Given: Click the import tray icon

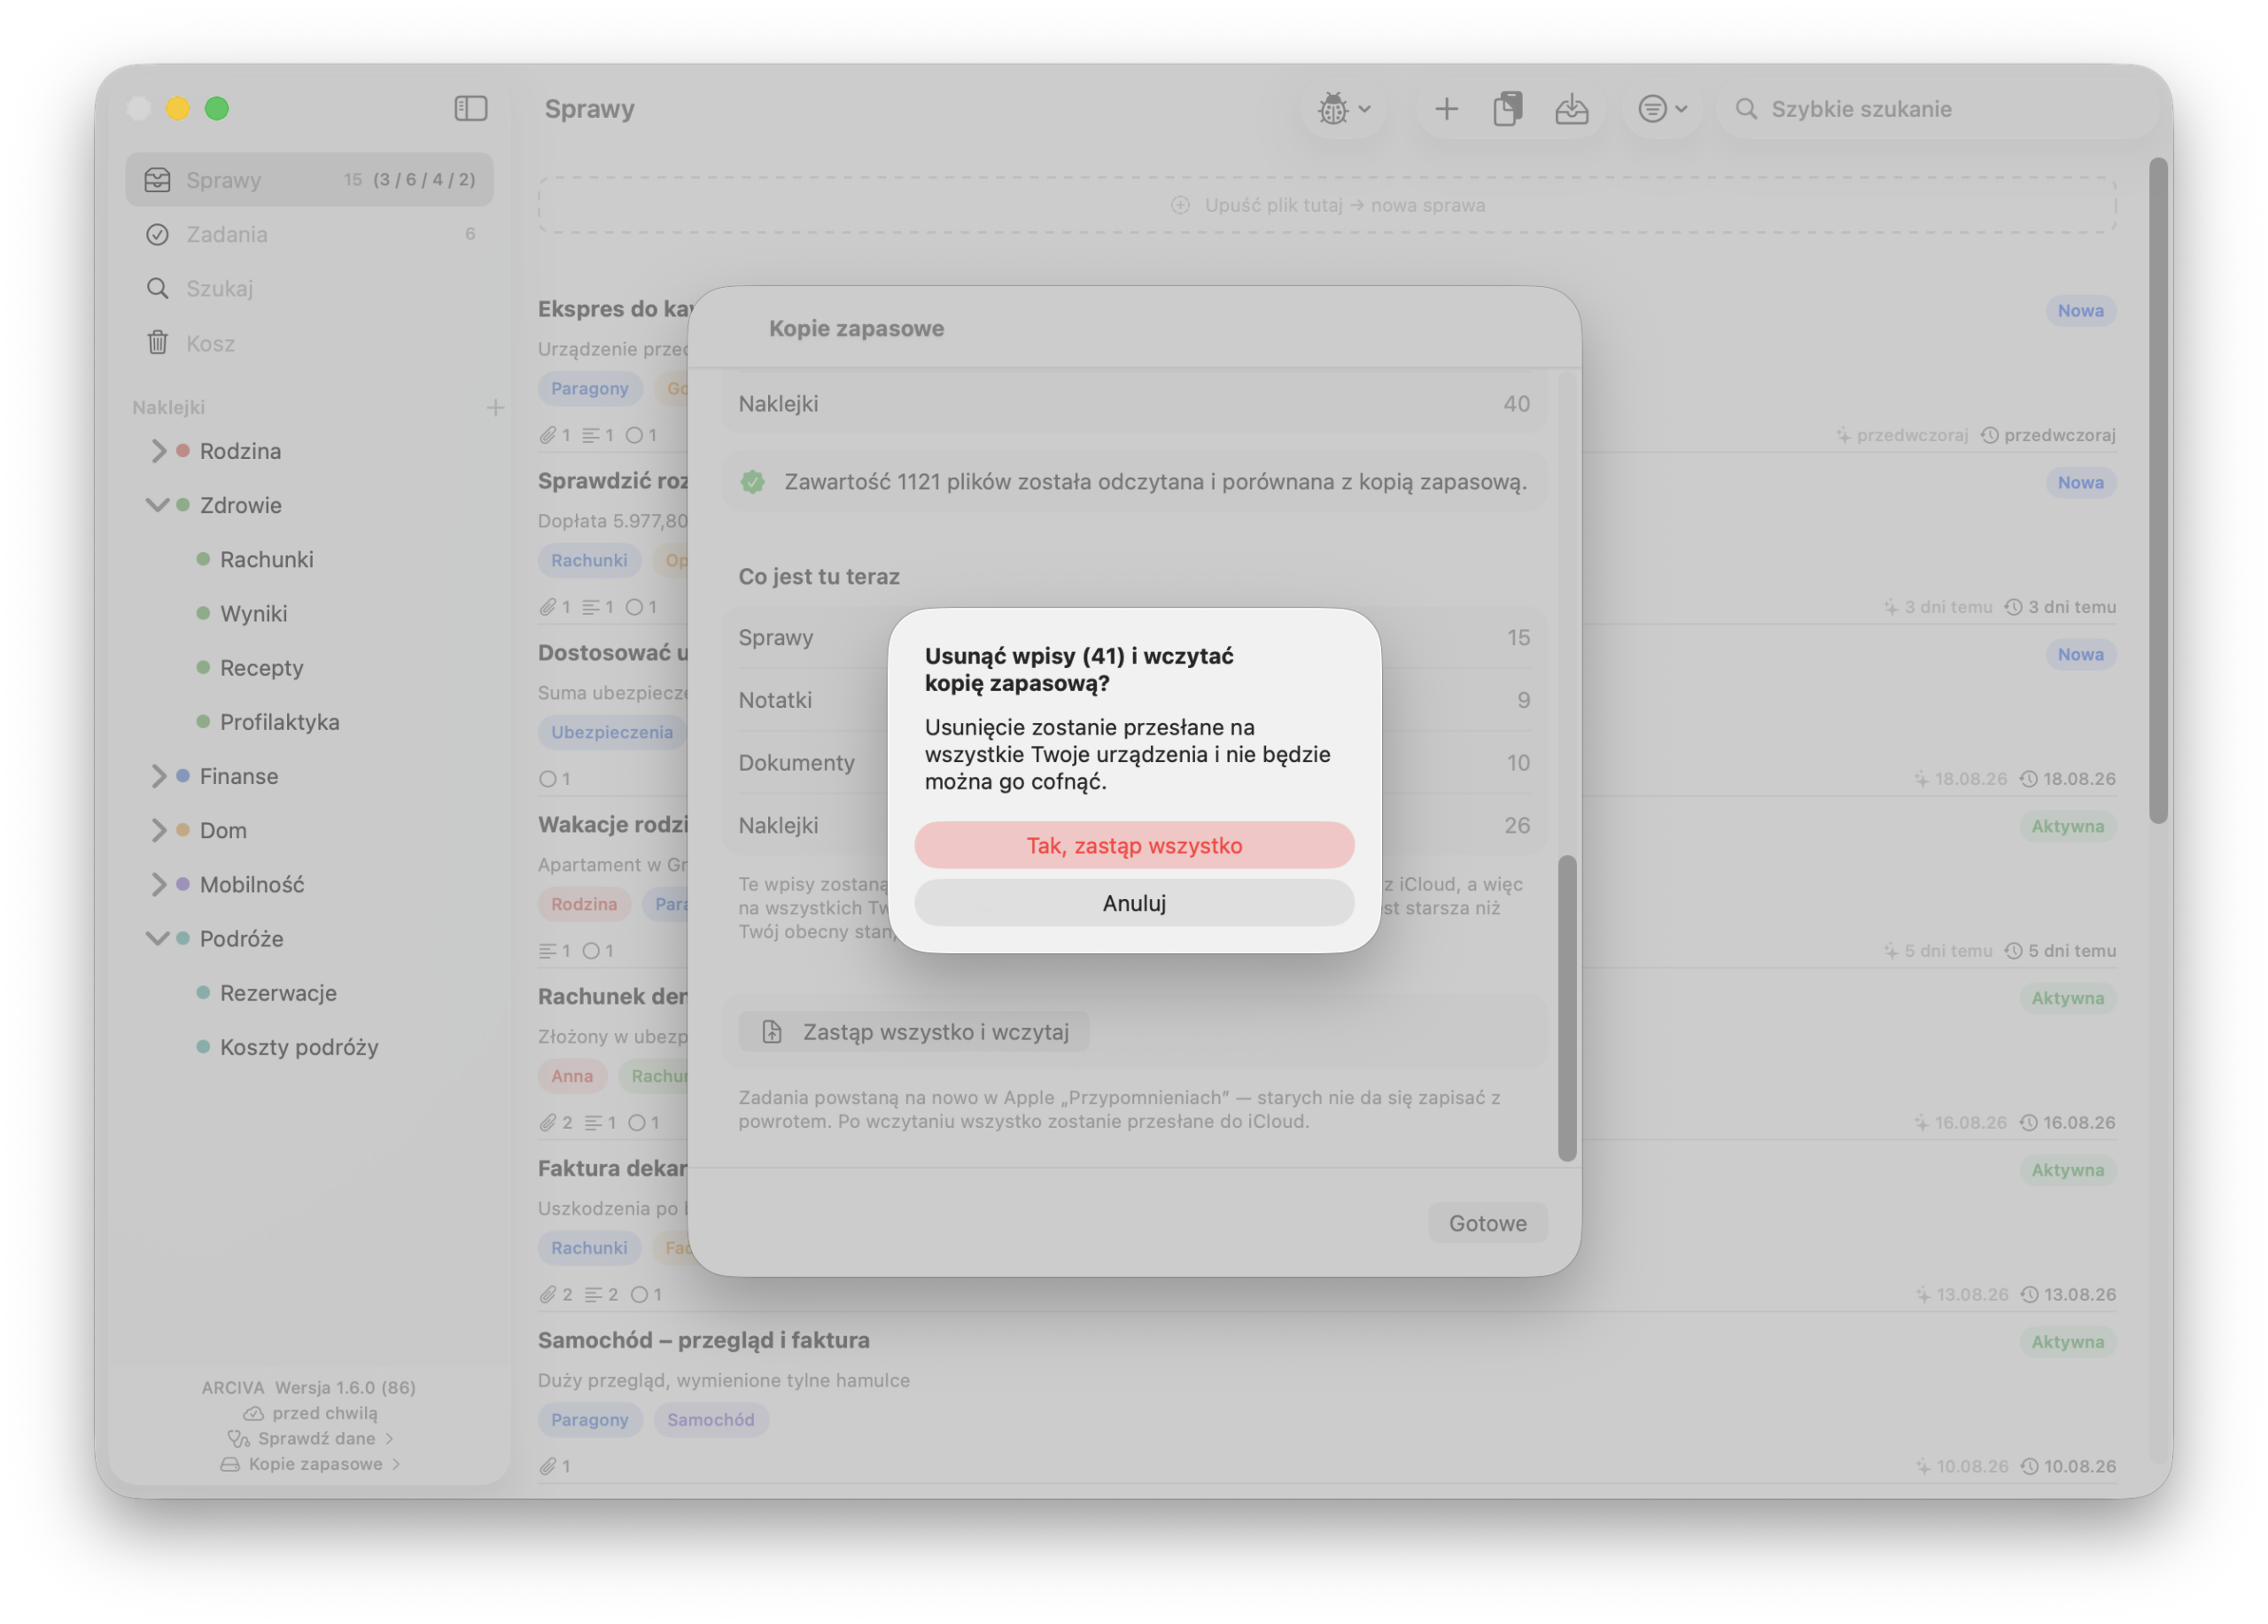Looking at the screenshot, I should click(1571, 108).
